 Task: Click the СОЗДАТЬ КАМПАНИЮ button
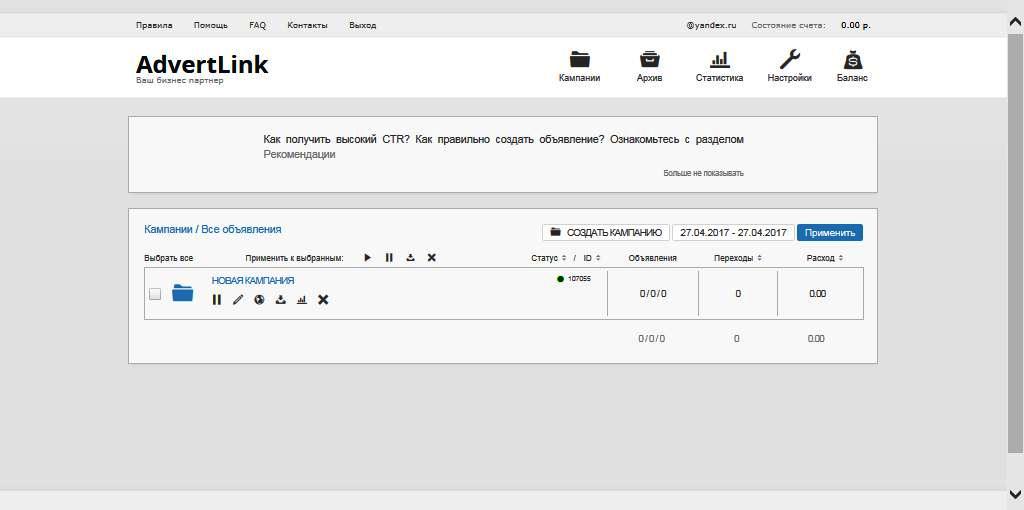click(605, 232)
